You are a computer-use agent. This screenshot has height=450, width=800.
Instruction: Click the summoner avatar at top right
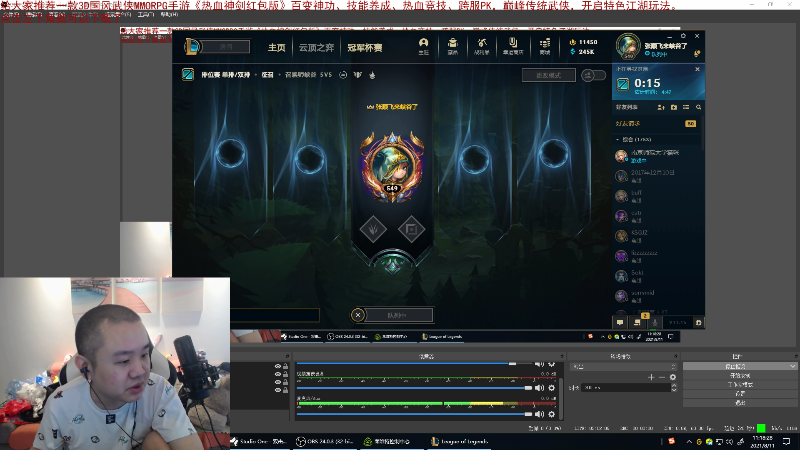628,46
